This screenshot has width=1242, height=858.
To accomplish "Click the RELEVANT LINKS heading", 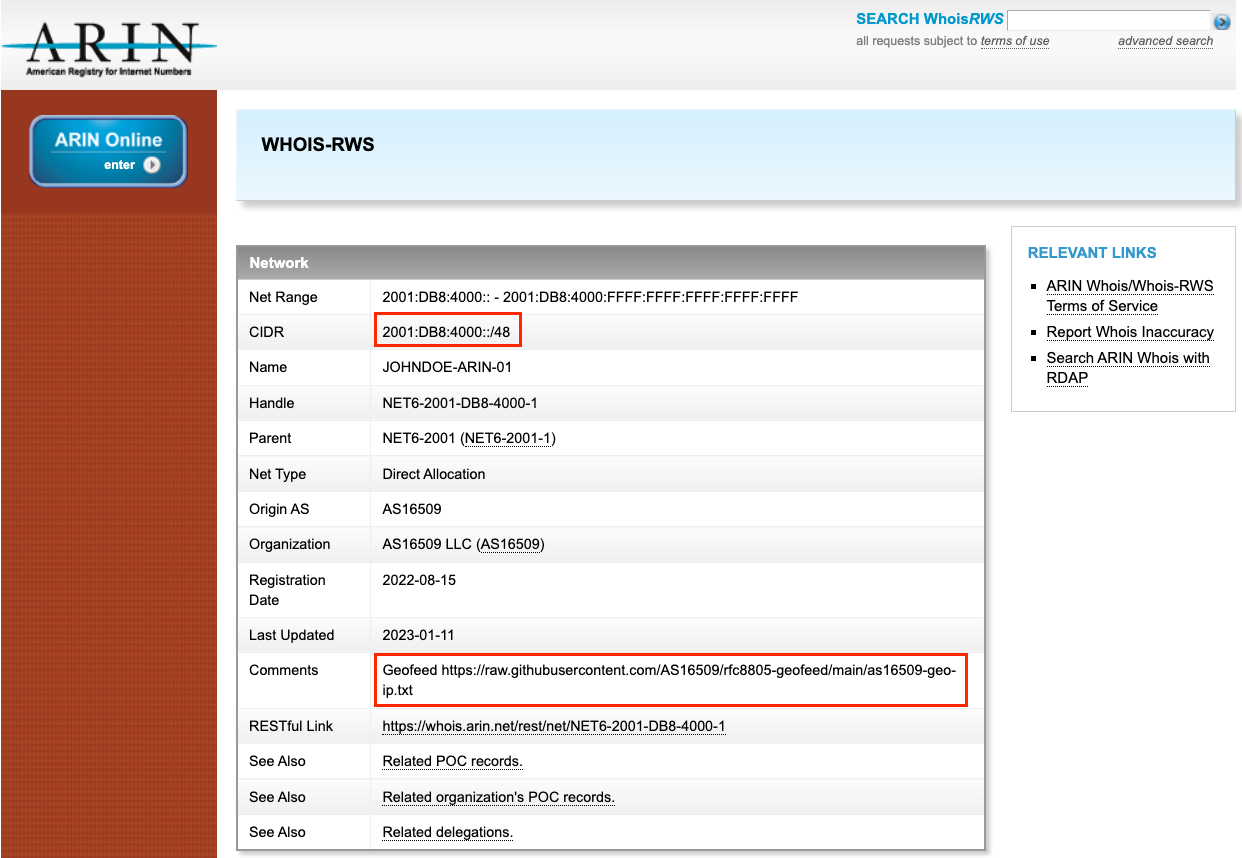I will (1092, 253).
